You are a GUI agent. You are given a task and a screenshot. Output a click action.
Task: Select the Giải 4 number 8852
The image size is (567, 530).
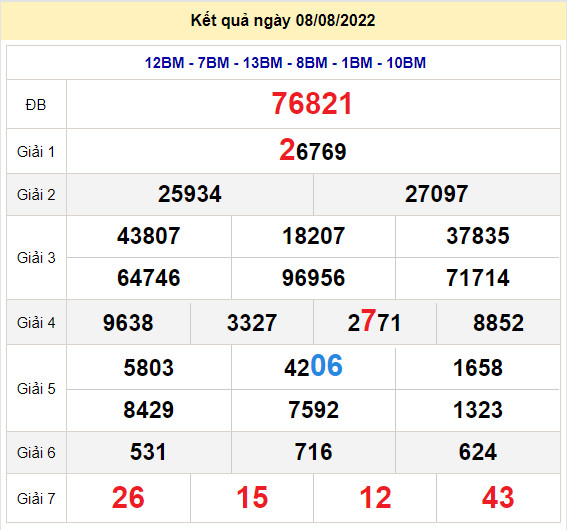click(498, 323)
